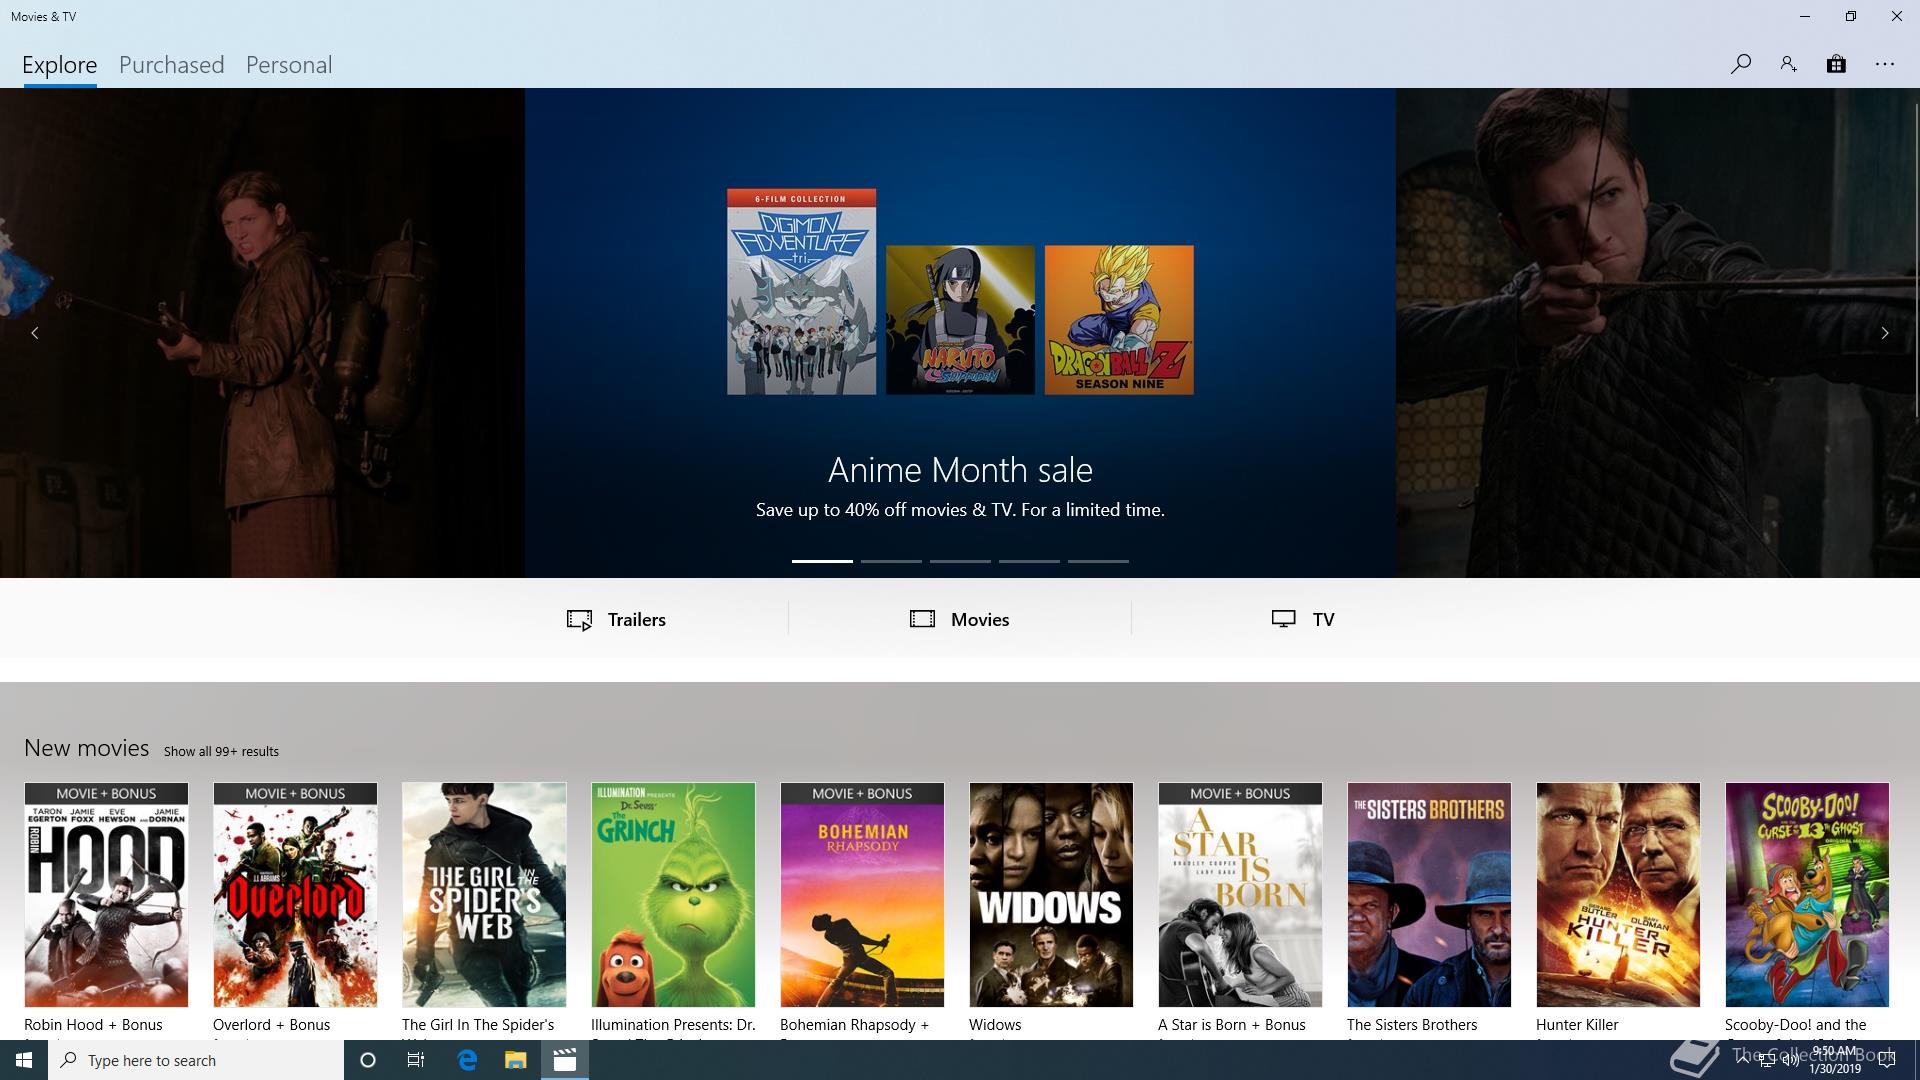Click the Hunter Killer title text
This screenshot has height=1080, width=1920.
click(1577, 1025)
